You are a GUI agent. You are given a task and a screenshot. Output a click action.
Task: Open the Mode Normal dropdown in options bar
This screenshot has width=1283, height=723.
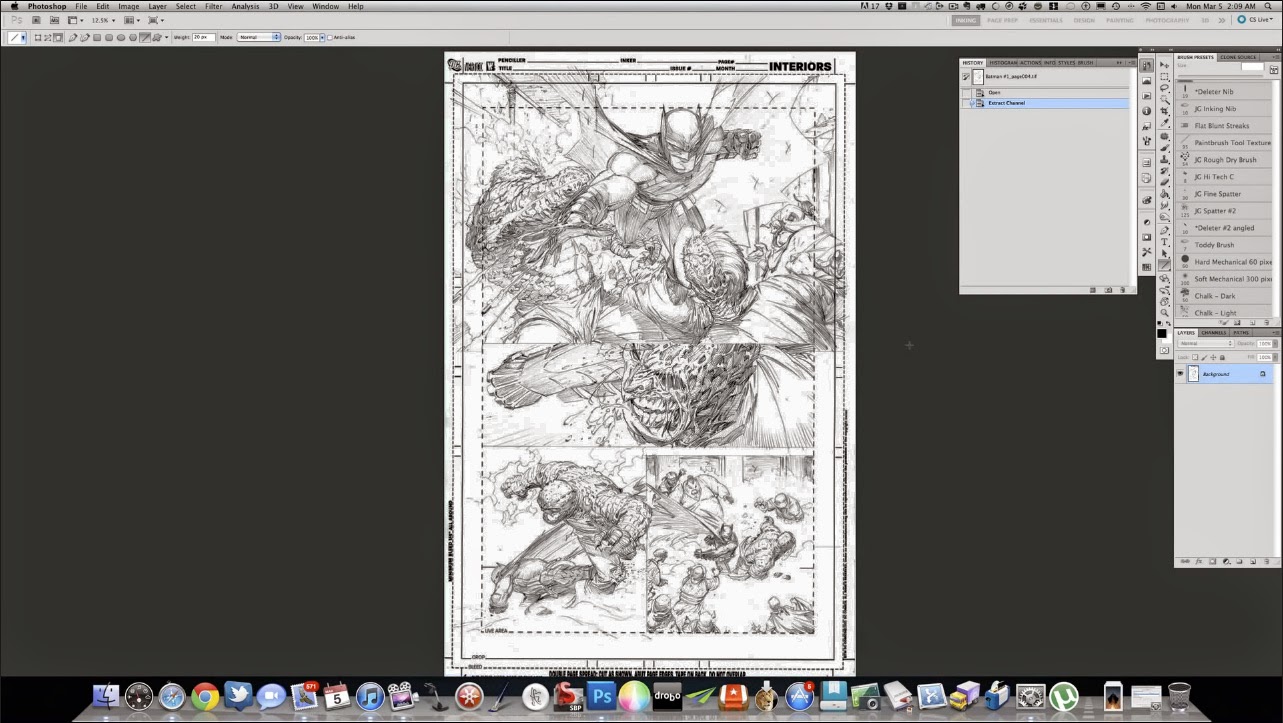pos(259,37)
